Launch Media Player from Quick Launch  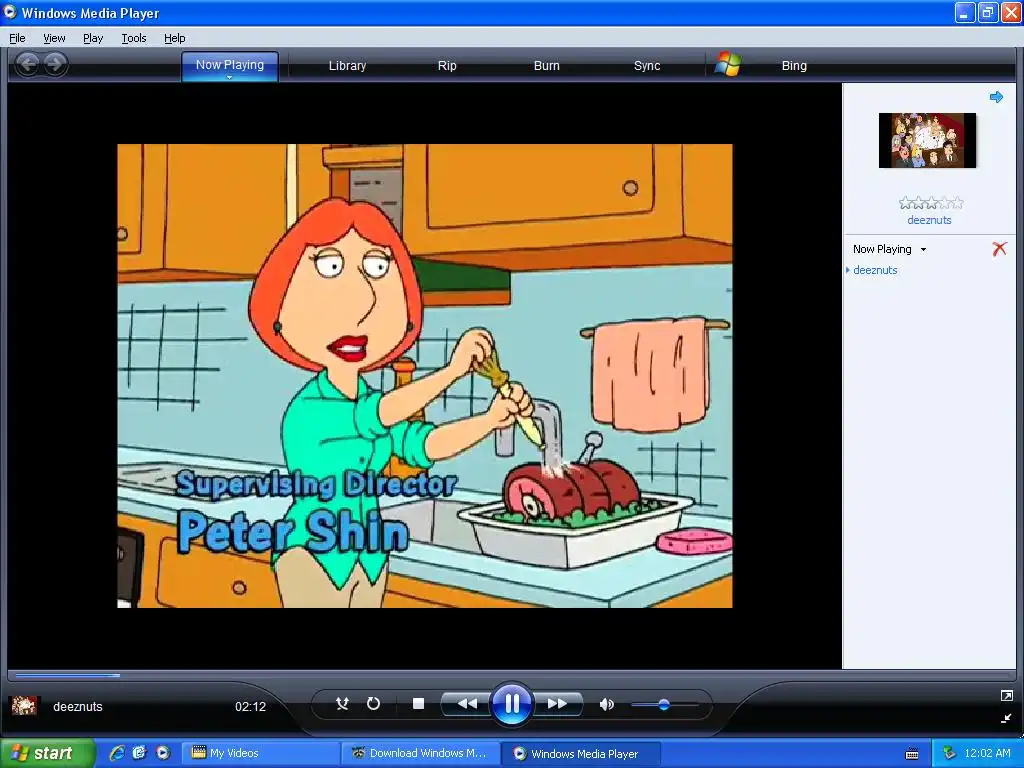point(162,753)
